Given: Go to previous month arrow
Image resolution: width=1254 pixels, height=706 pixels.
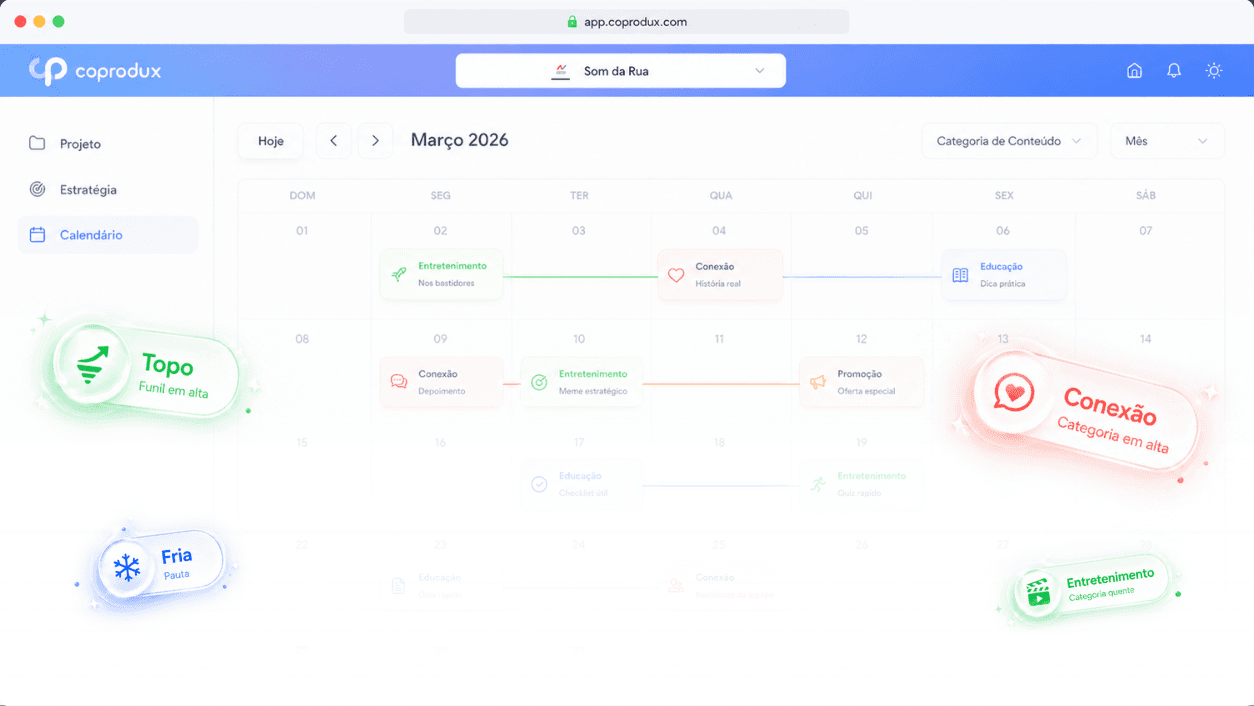Looking at the screenshot, I should coord(334,141).
